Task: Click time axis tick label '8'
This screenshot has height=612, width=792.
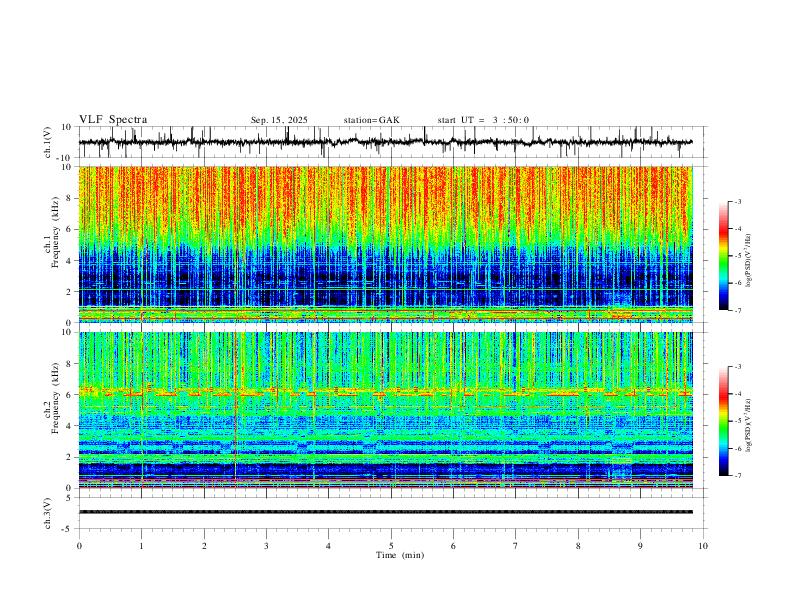Action: 578,546
